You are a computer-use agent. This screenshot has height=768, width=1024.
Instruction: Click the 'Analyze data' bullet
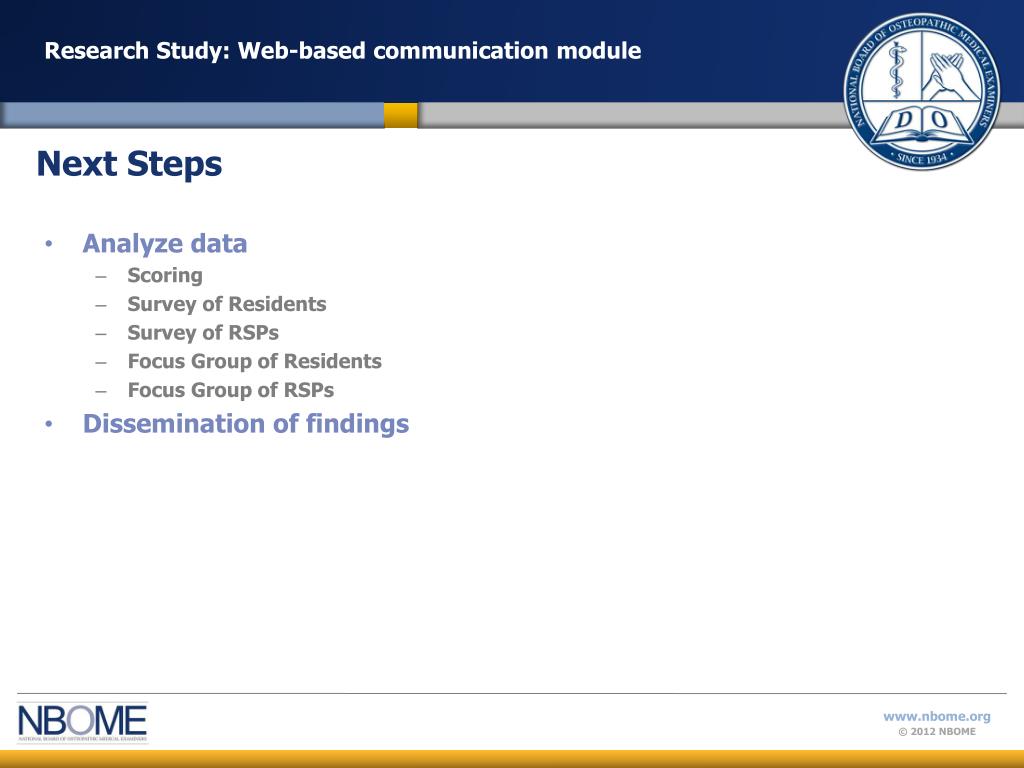pyautogui.click(x=165, y=244)
